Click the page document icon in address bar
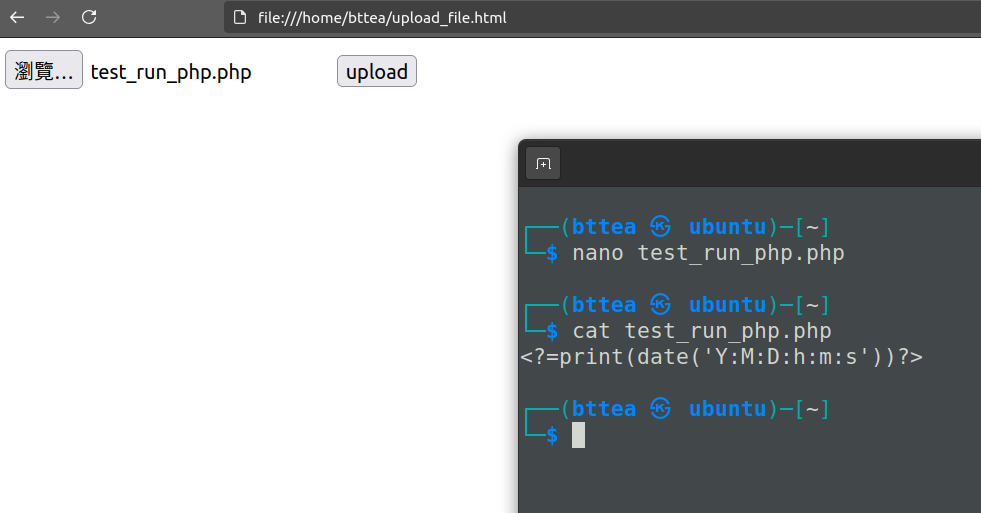This screenshot has width=981, height=513. 240,18
